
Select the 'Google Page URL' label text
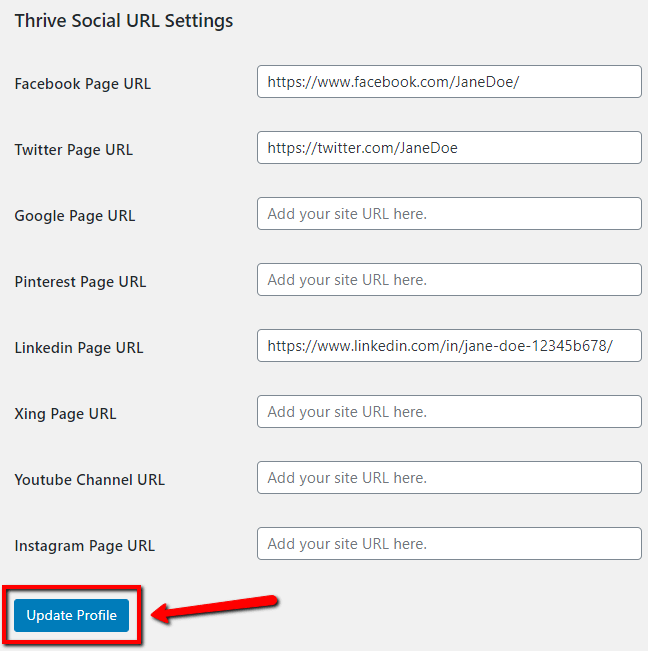pos(75,216)
